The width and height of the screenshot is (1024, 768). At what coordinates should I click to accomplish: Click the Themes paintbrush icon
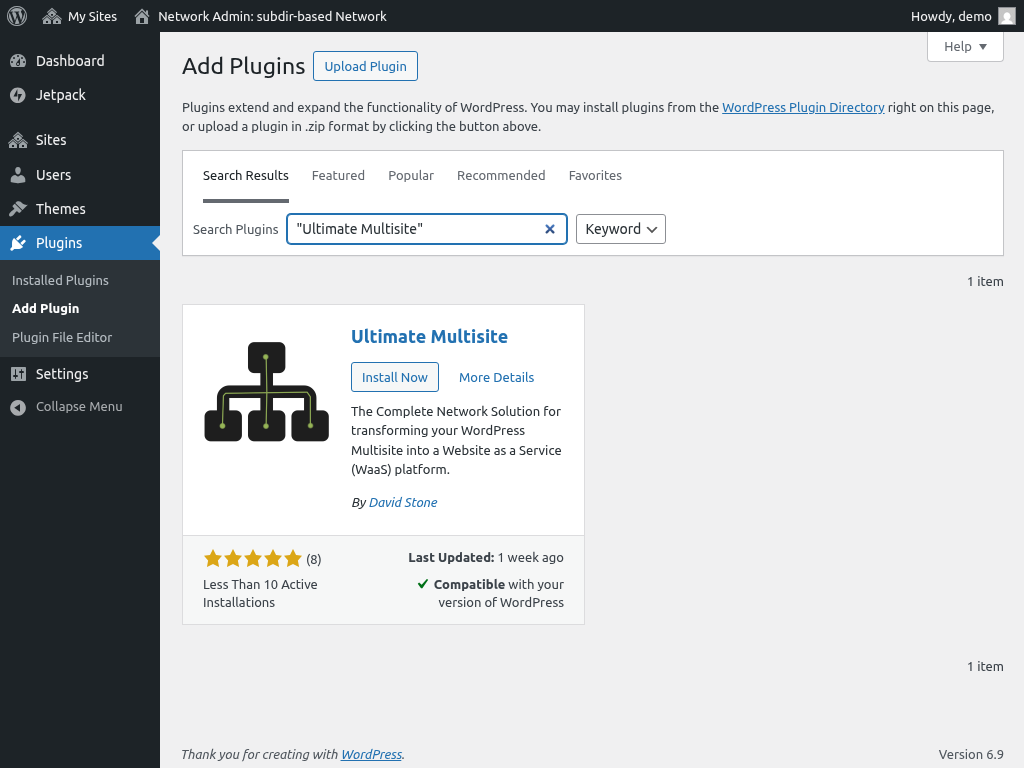pyautogui.click(x=18, y=209)
